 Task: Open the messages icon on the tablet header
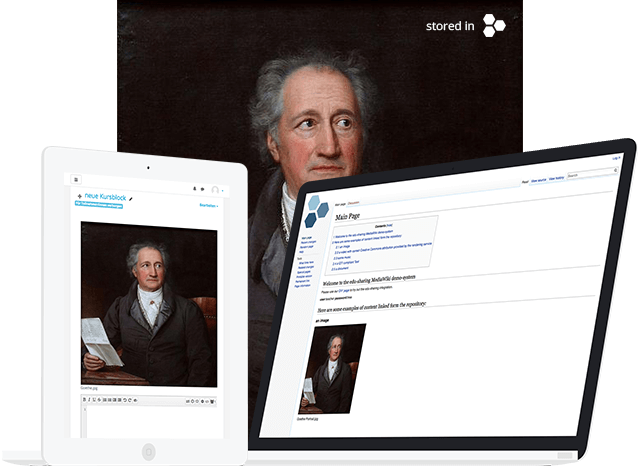(202, 189)
